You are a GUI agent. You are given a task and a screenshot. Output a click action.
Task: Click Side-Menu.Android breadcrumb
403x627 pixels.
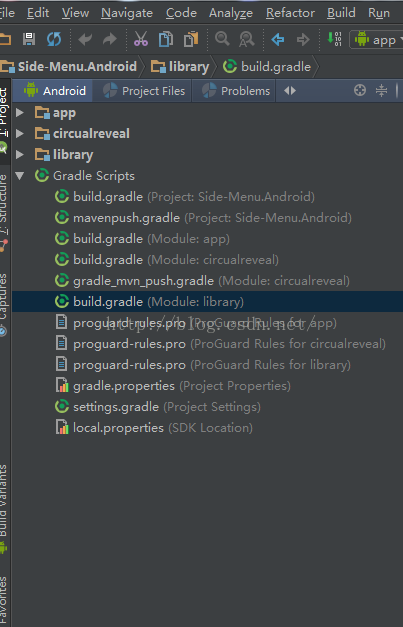pyautogui.click(x=68, y=66)
